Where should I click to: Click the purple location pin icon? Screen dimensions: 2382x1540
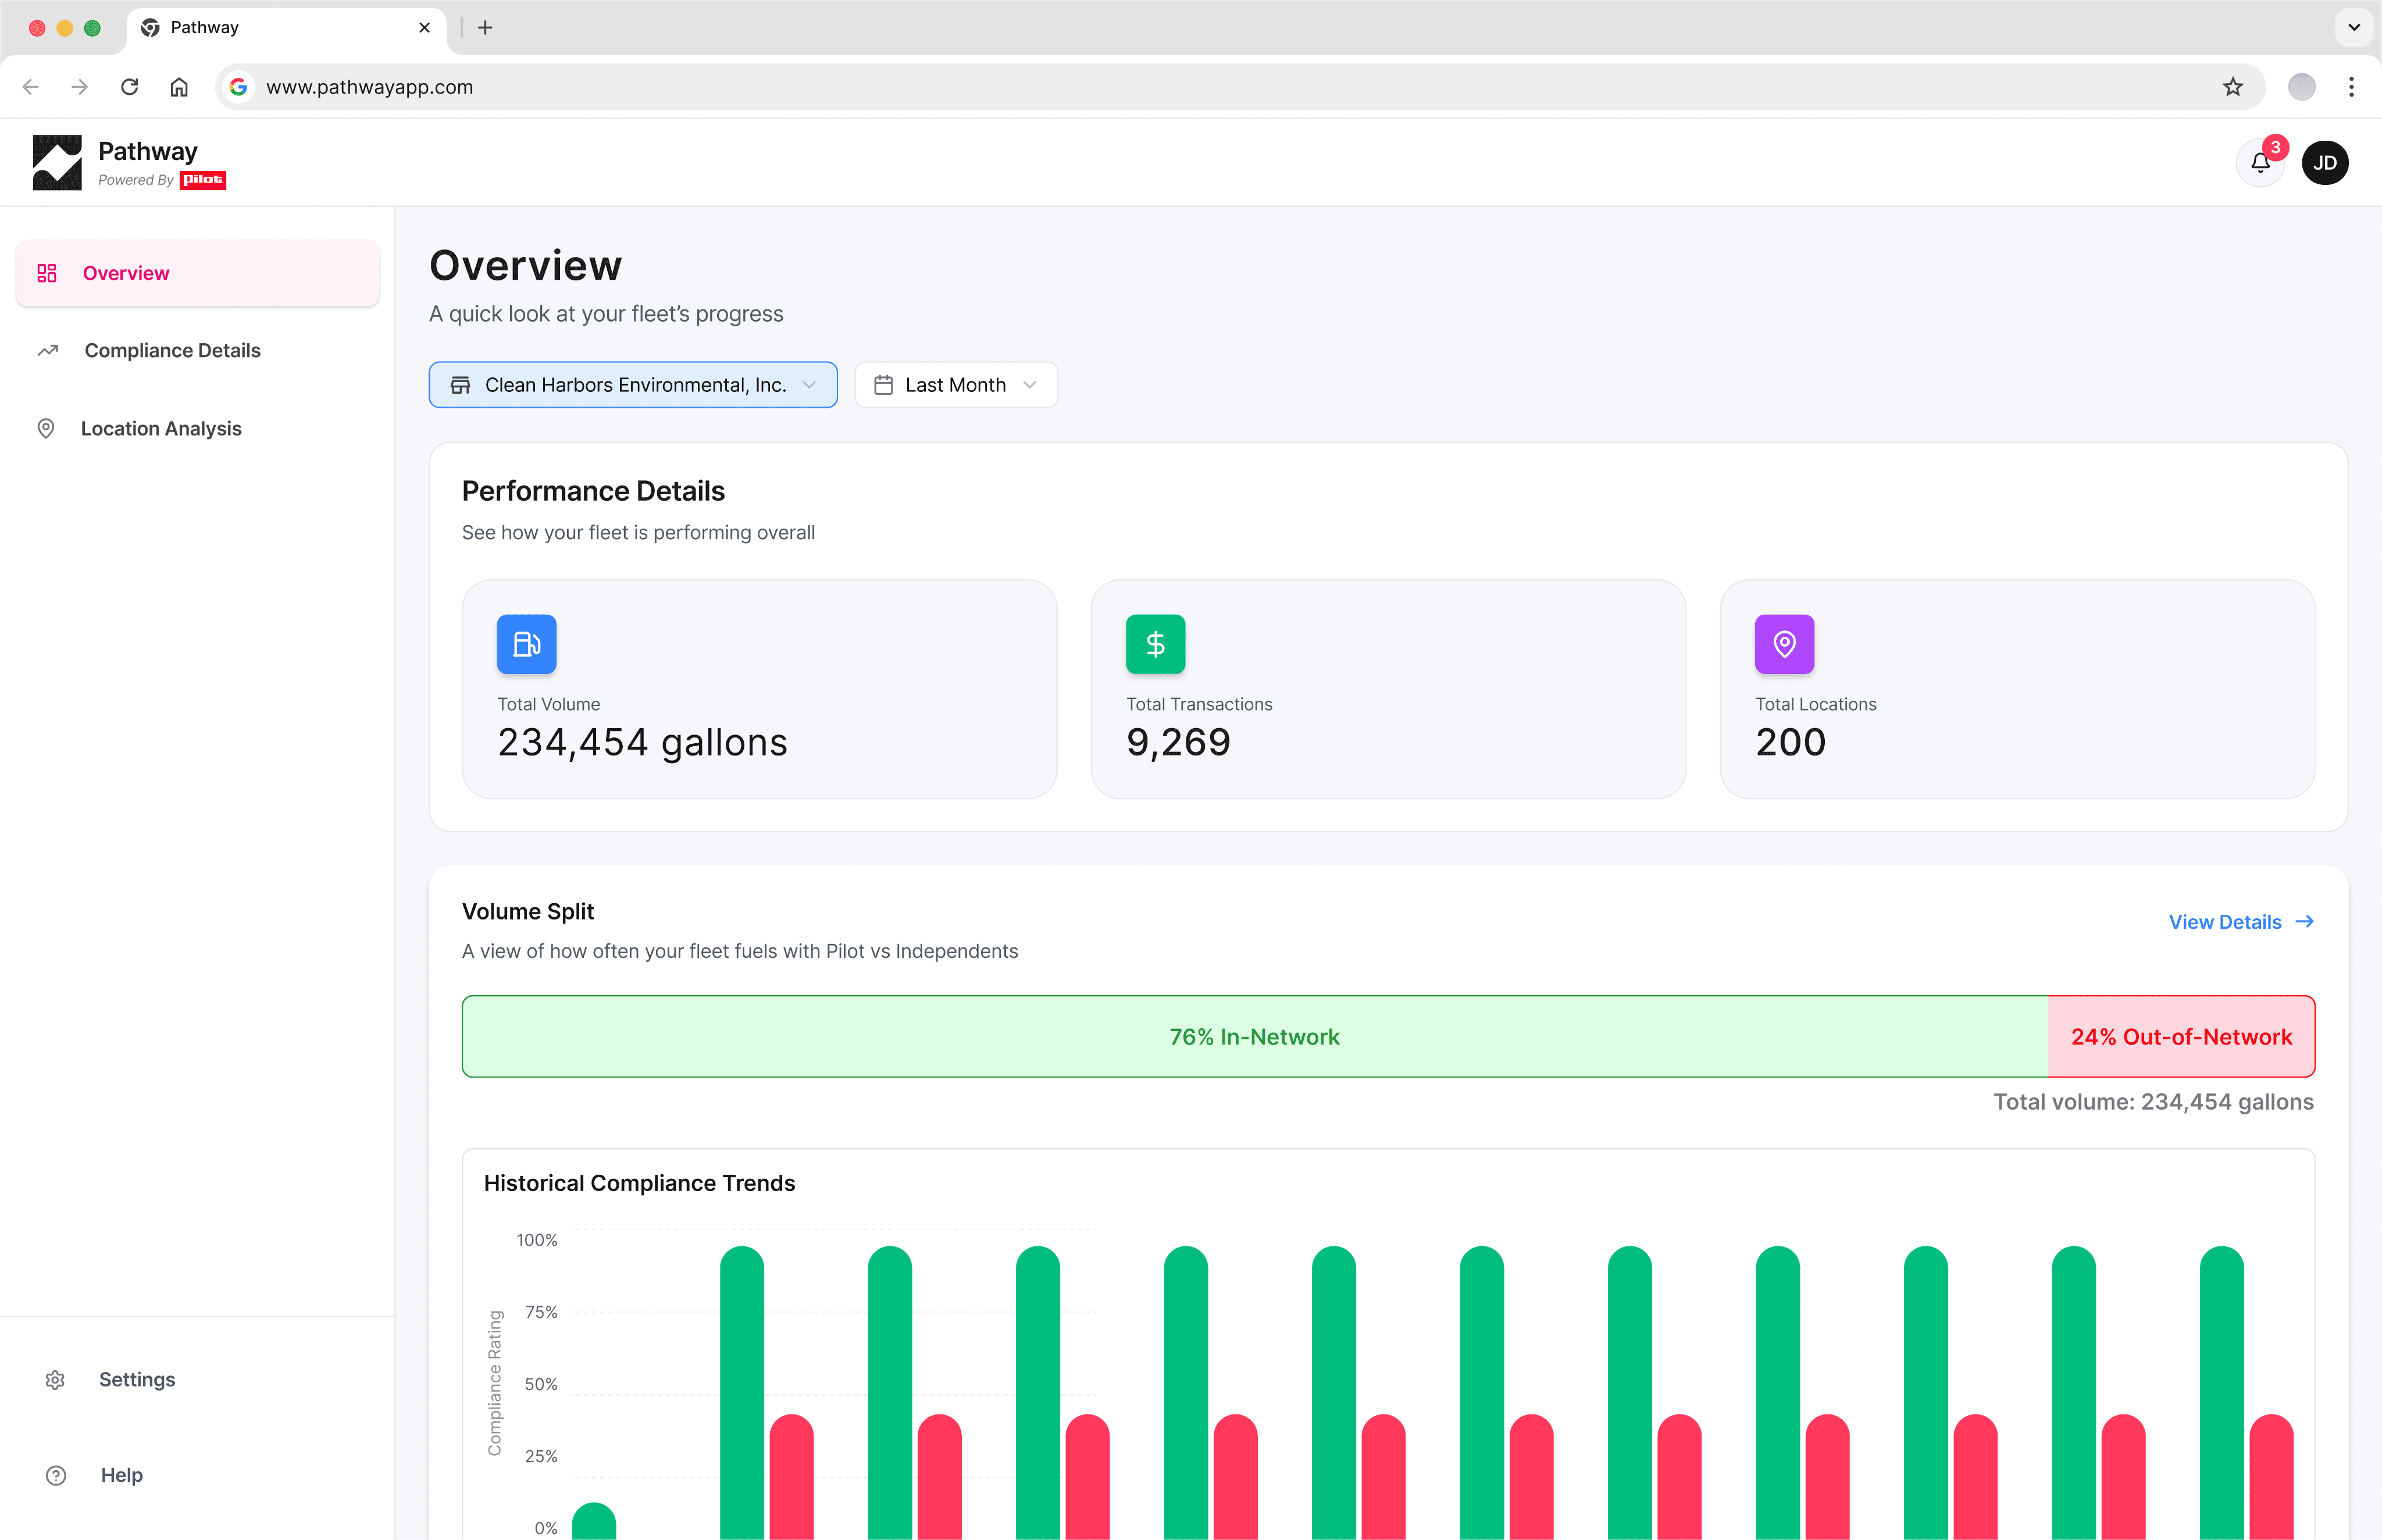pyautogui.click(x=1784, y=644)
